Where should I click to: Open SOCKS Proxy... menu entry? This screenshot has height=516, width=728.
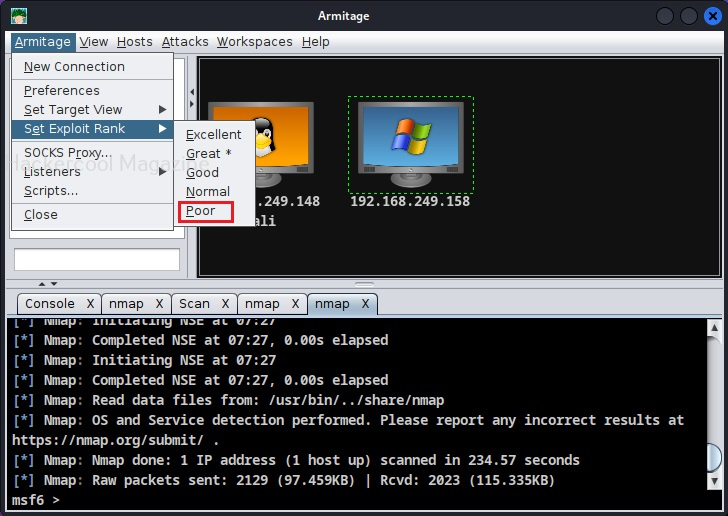(92, 153)
